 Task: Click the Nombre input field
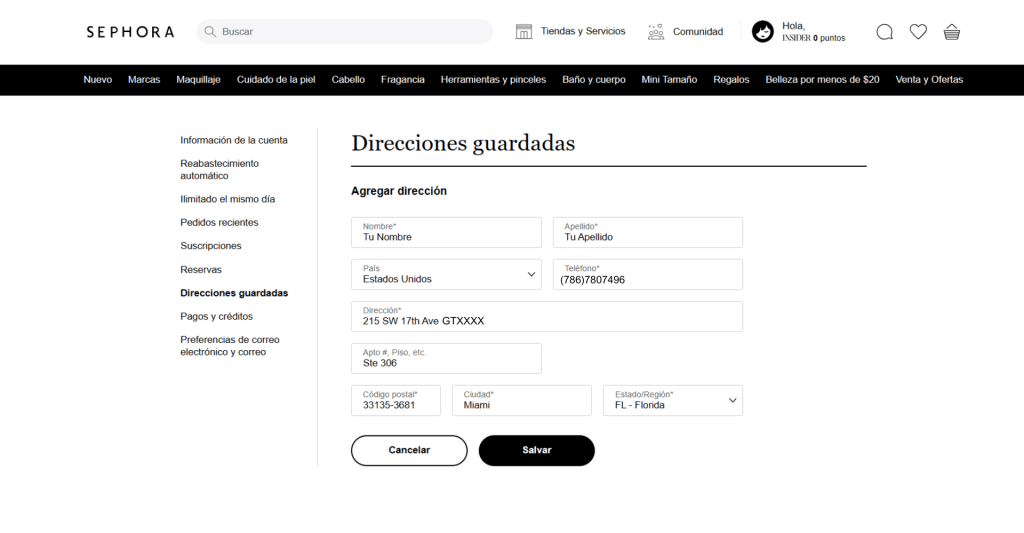click(446, 233)
